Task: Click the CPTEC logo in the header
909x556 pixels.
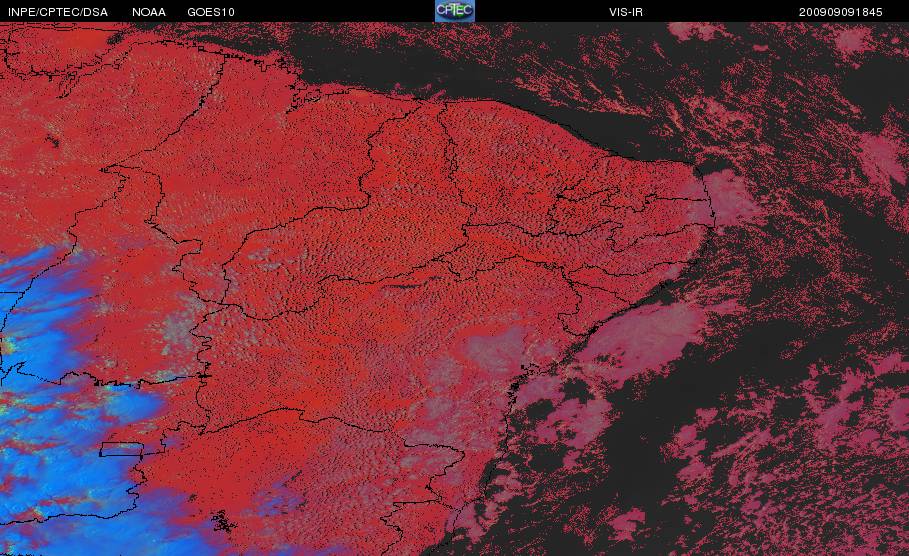Action: 454,11
